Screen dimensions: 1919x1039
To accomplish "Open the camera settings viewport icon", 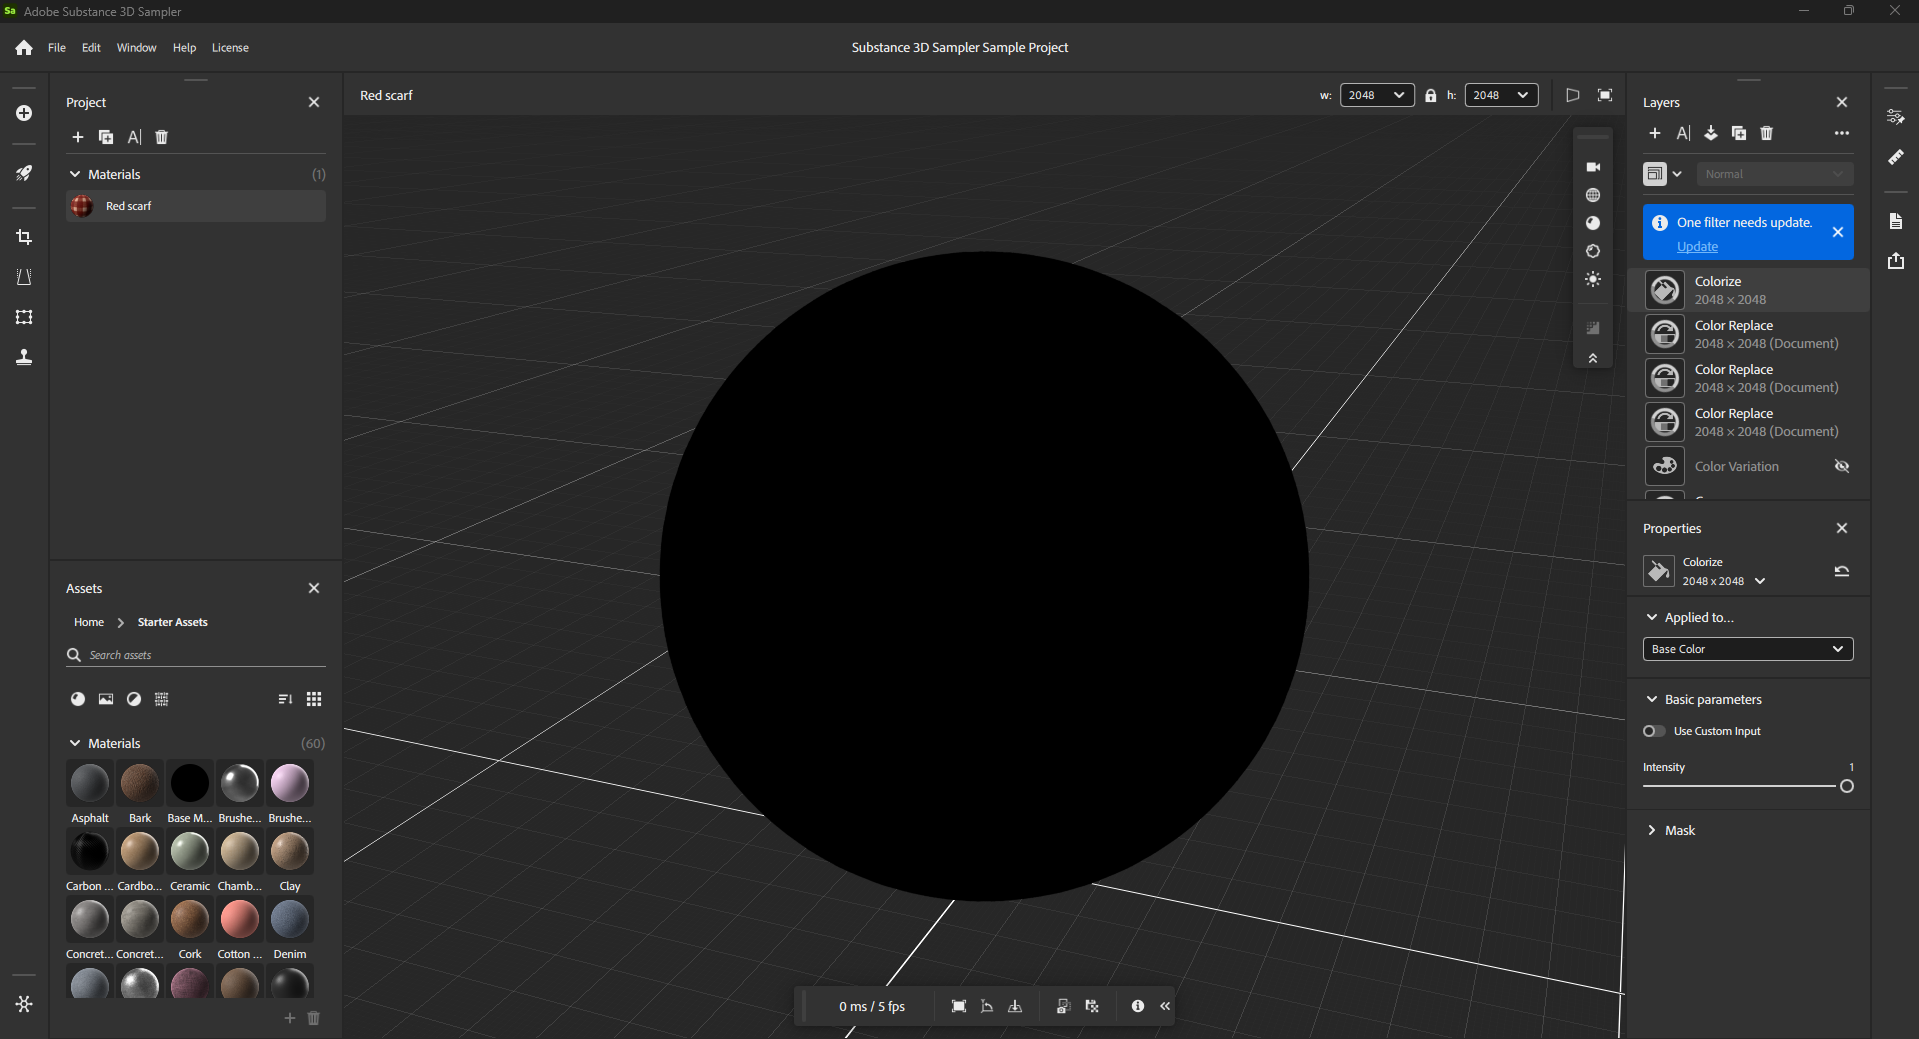I will [x=1593, y=167].
